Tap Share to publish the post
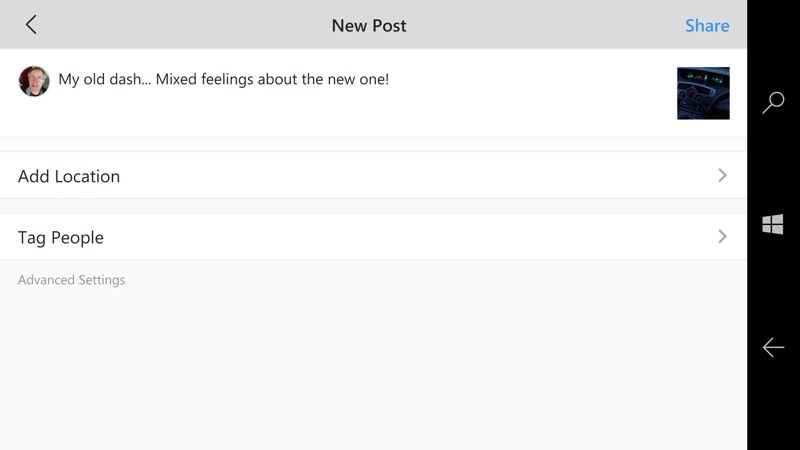Screen dimensions: 800x450 click(x=707, y=26)
